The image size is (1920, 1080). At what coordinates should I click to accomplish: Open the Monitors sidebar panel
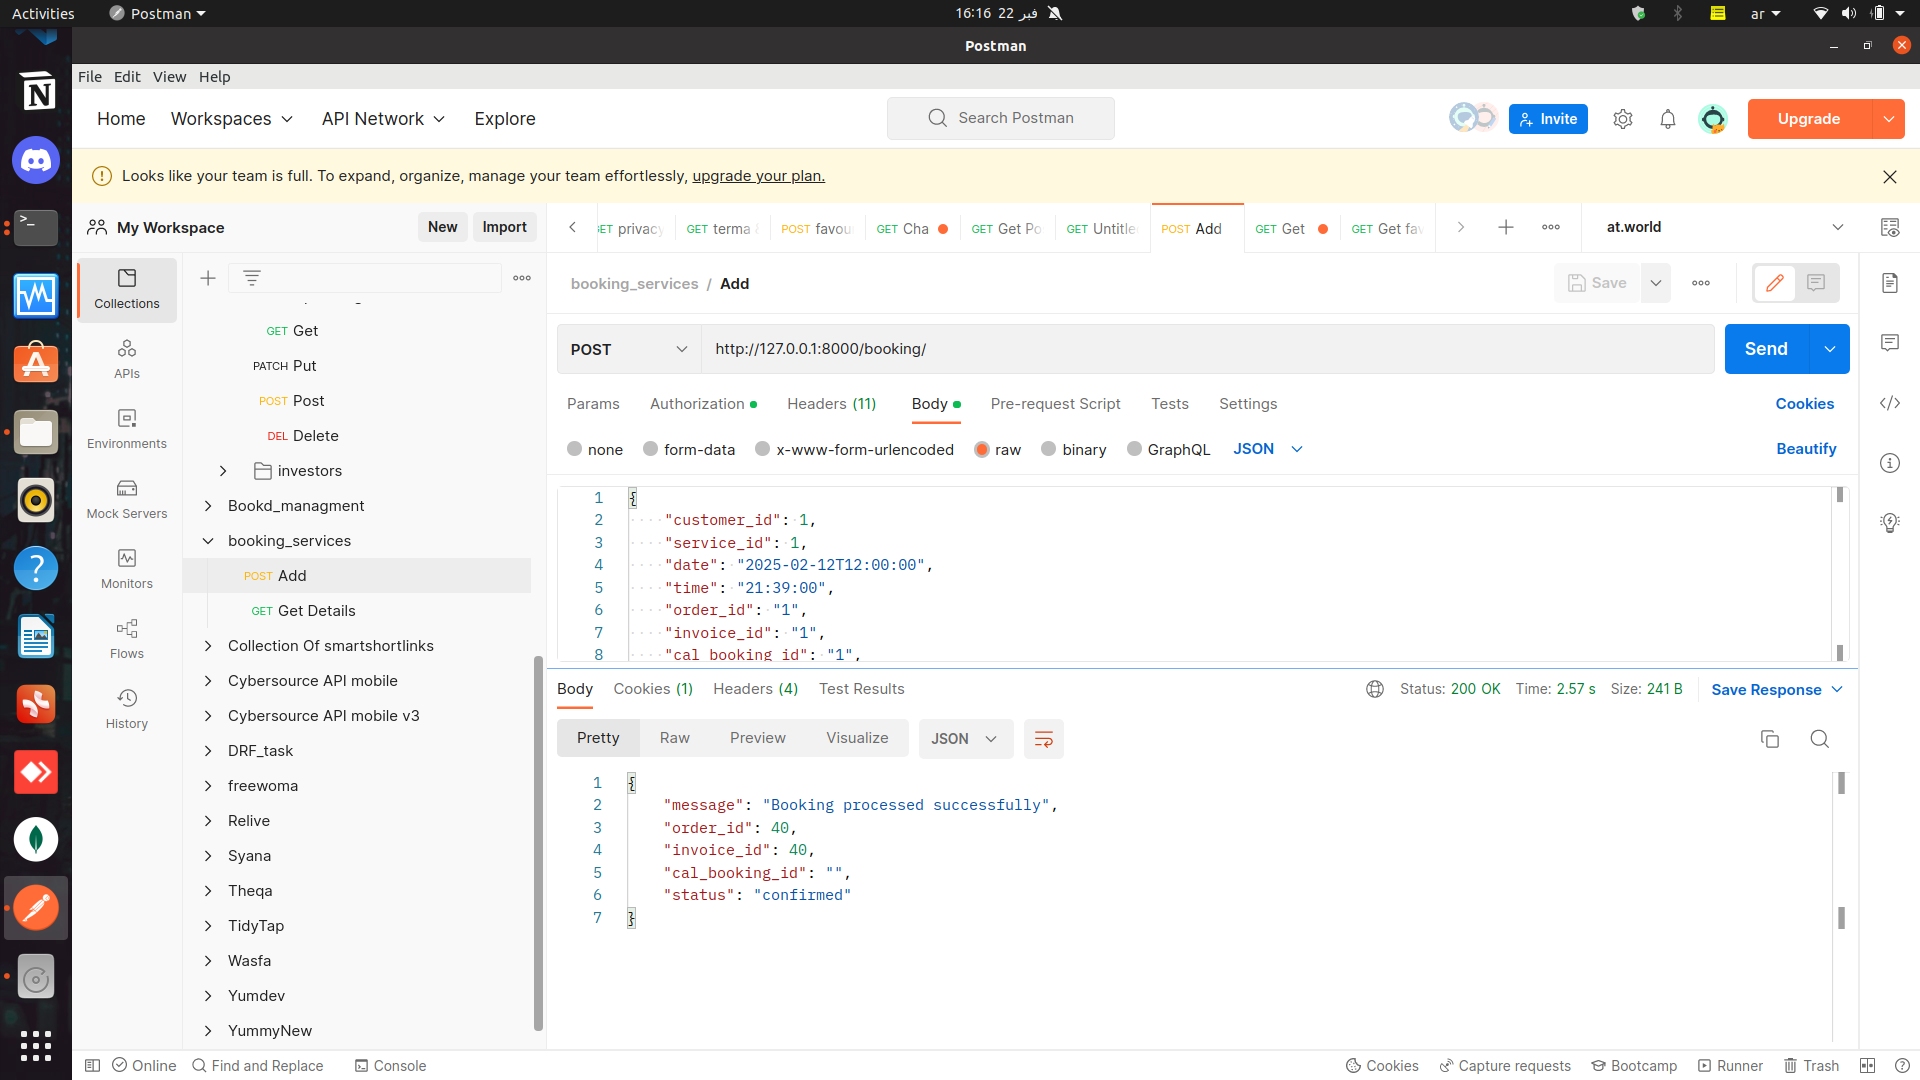coord(127,568)
